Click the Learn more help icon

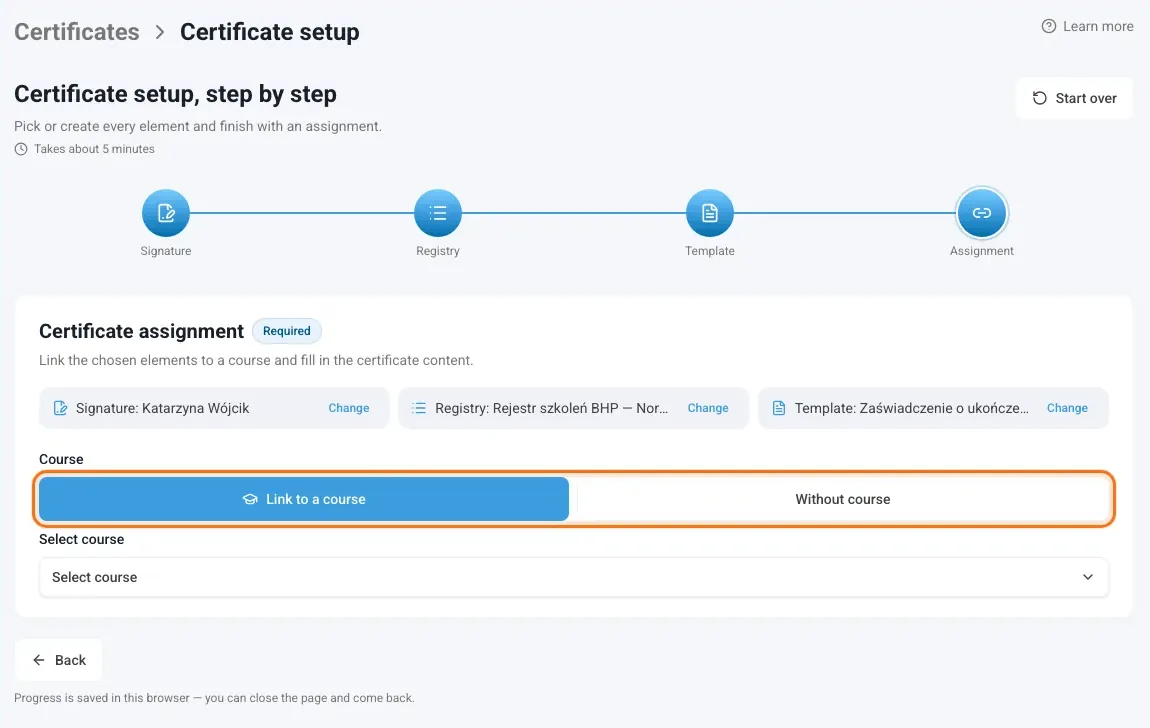pyautogui.click(x=1049, y=26)
